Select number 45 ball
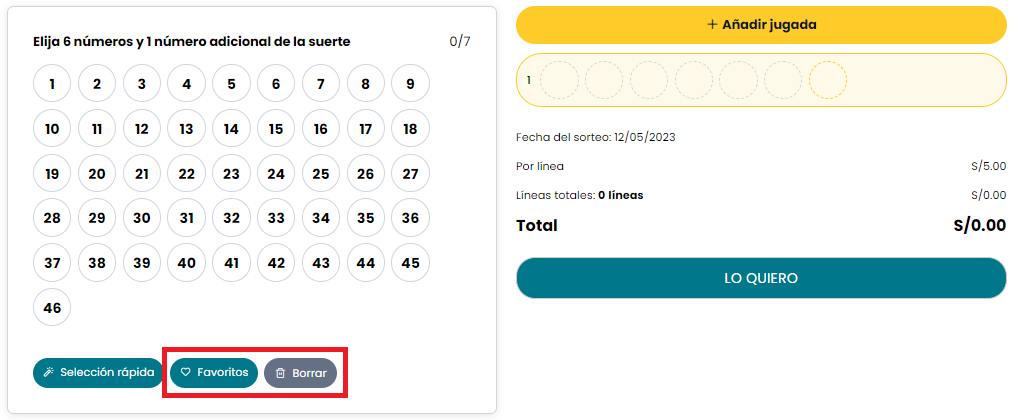The width and height of the screenshot is (1015, 420). click(410, 263)
